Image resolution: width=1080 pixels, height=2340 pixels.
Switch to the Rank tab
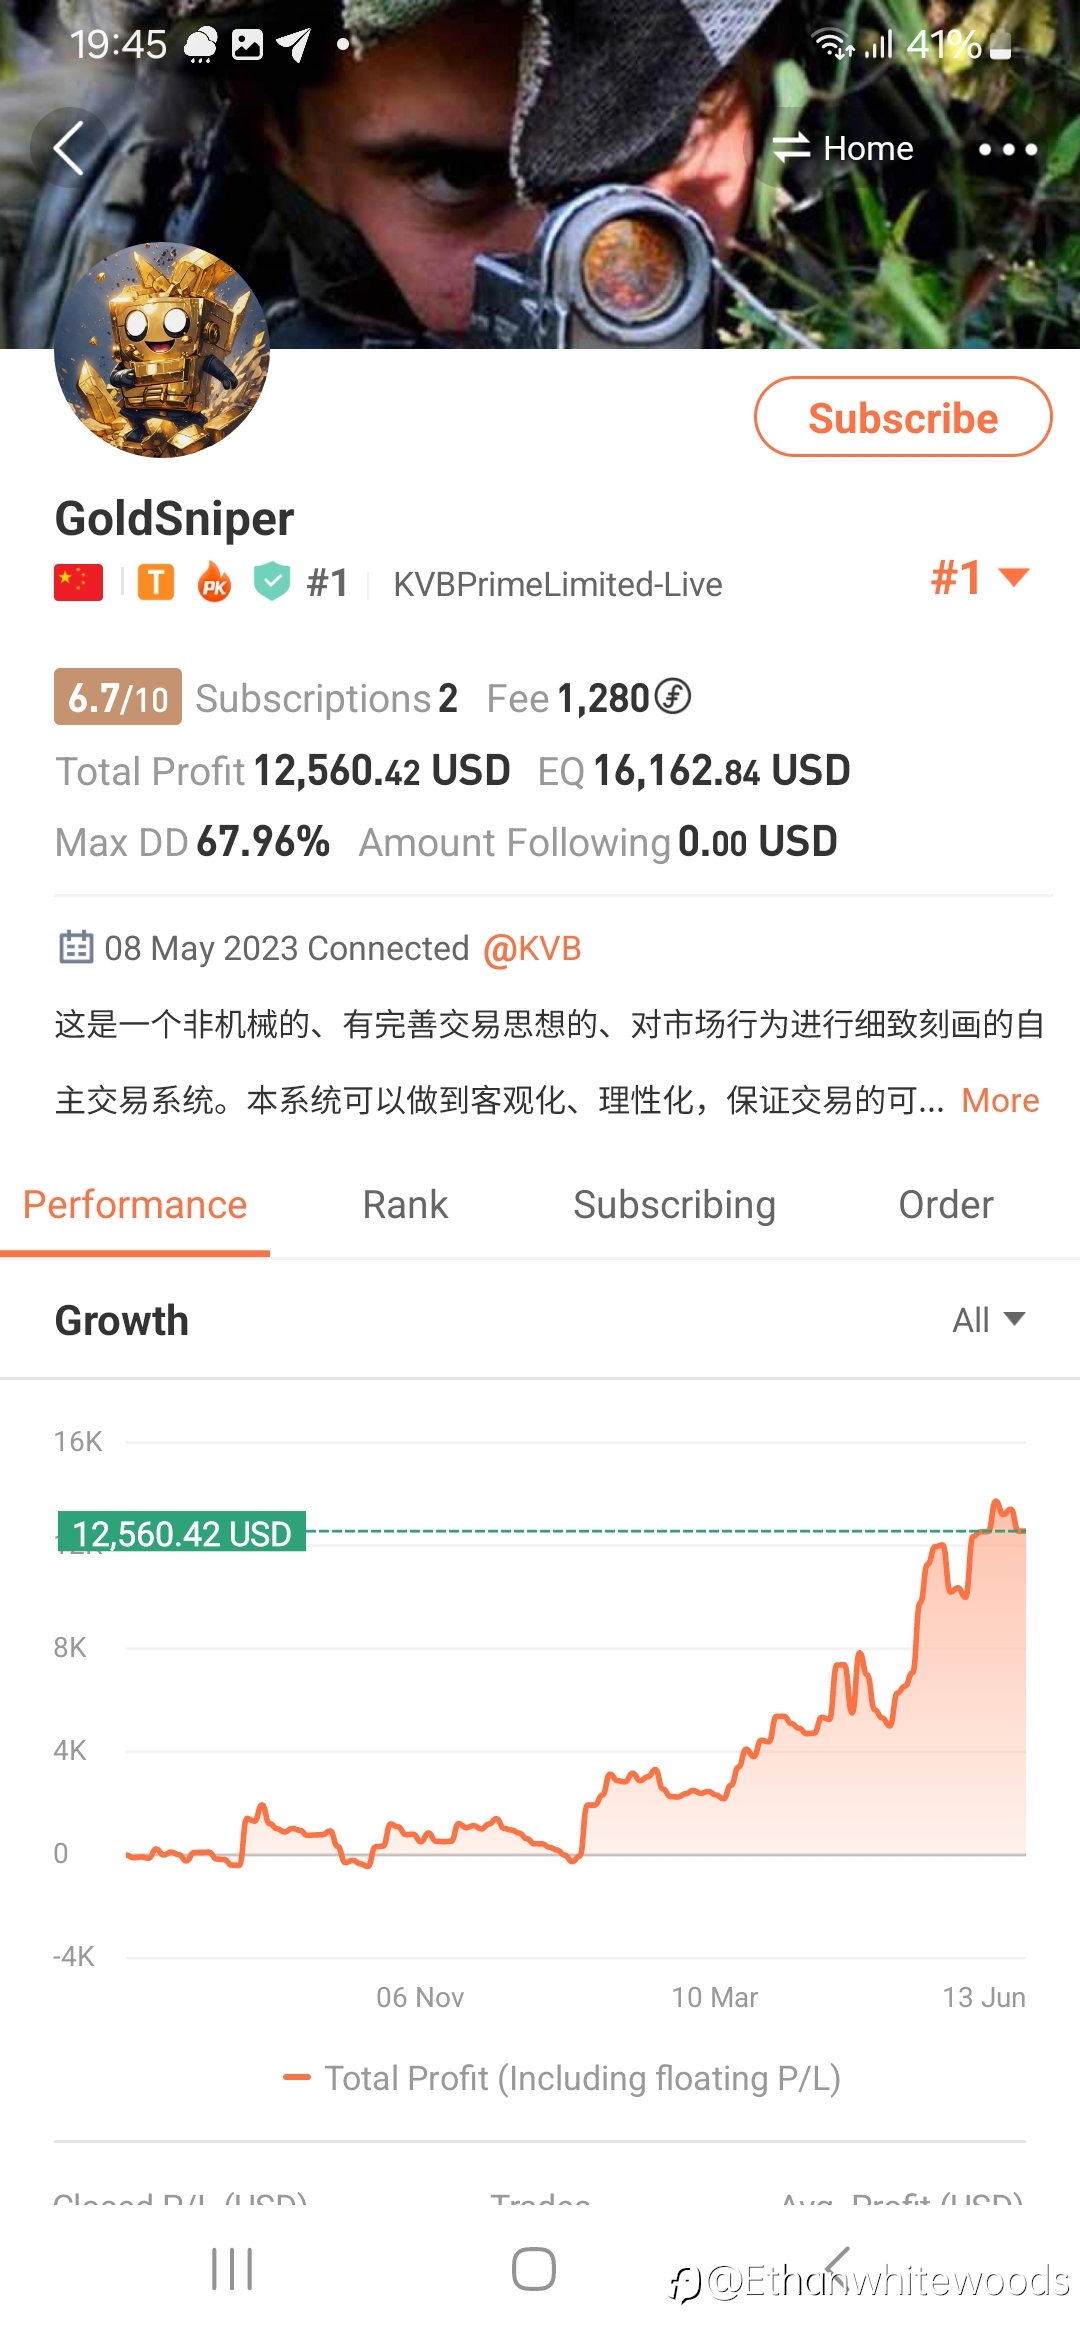[405, 1205]
